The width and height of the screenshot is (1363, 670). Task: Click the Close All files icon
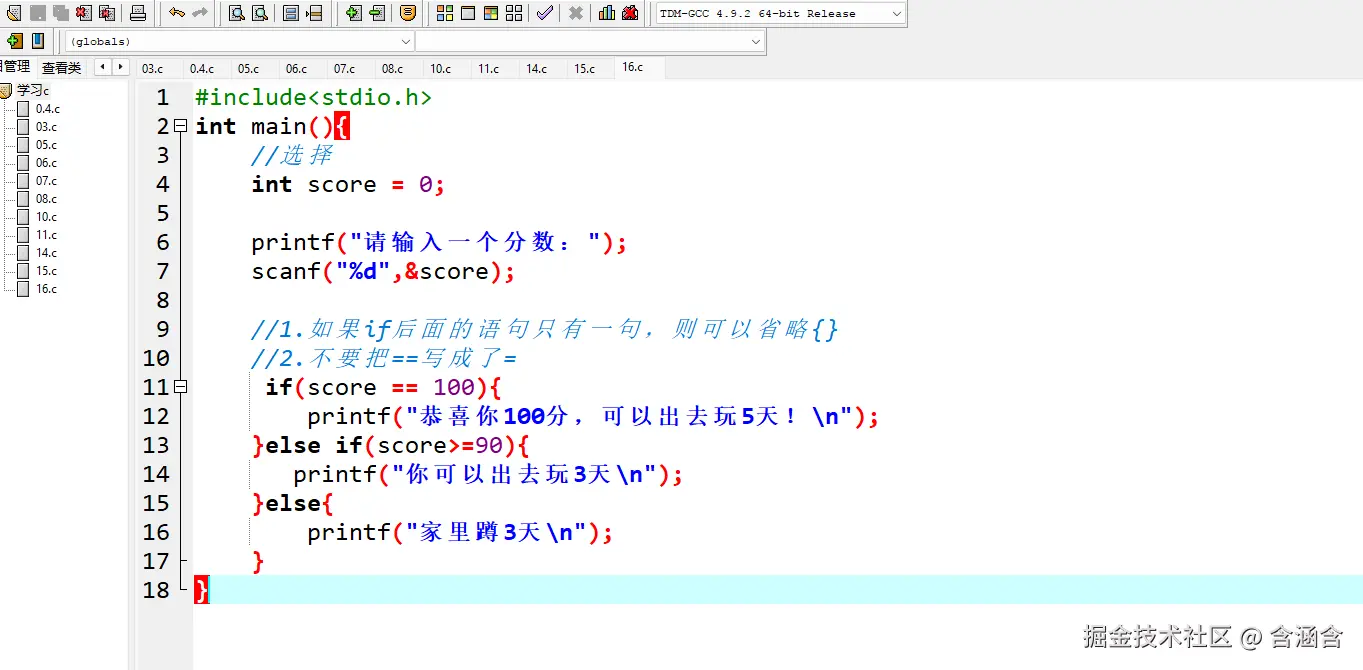(107, 13)
